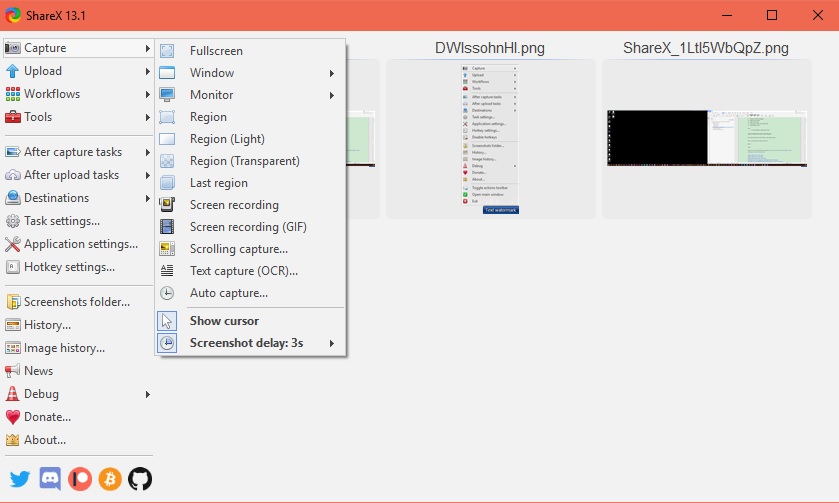Toggle the Show cursor option
The image size is (839, 503).
click(x=250, y=321)
